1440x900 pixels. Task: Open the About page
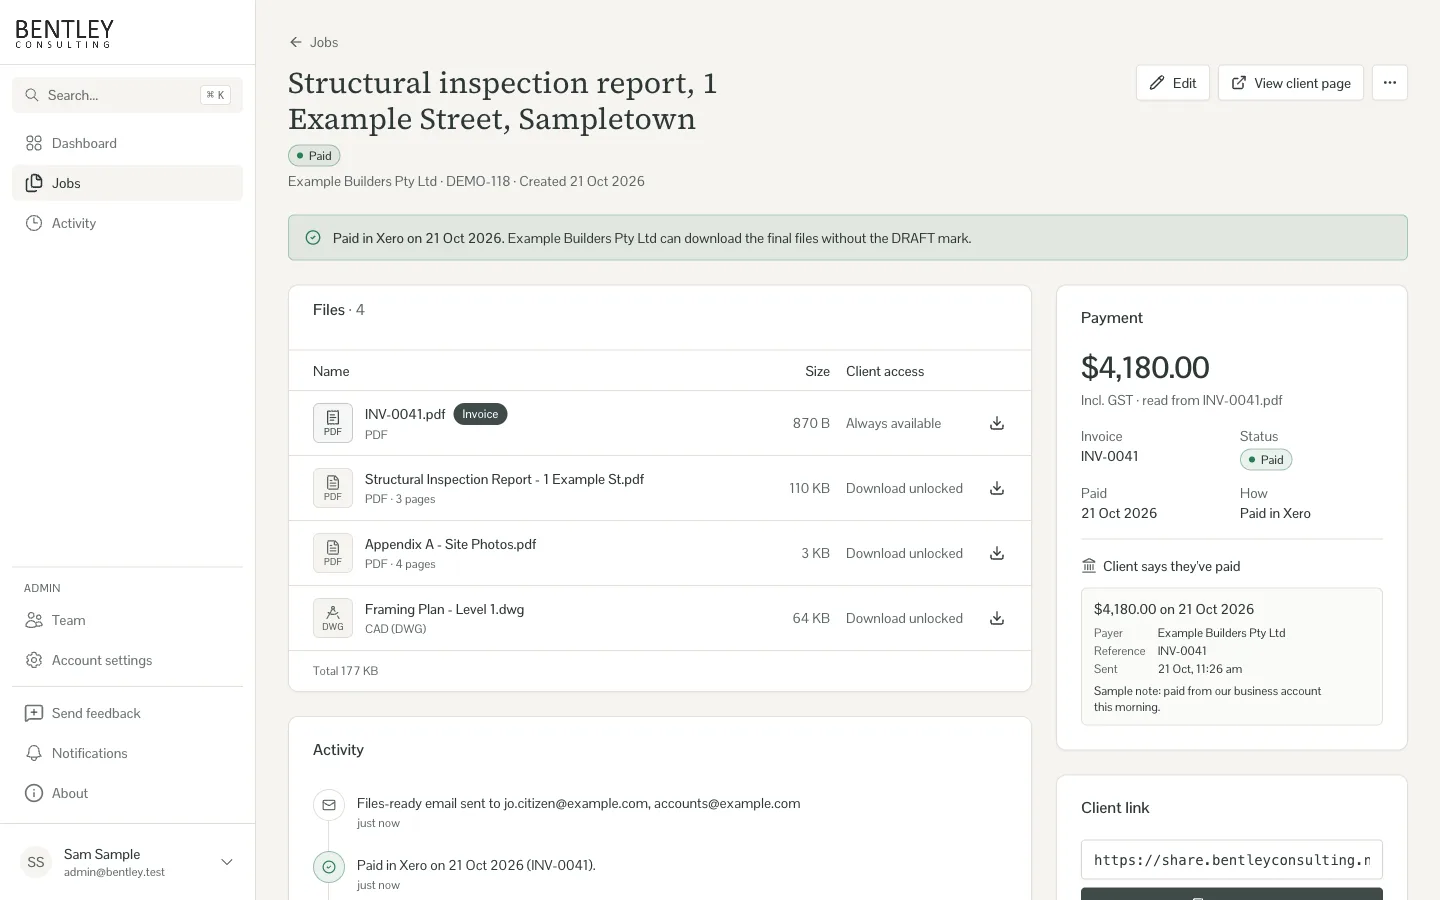point(127,793)
